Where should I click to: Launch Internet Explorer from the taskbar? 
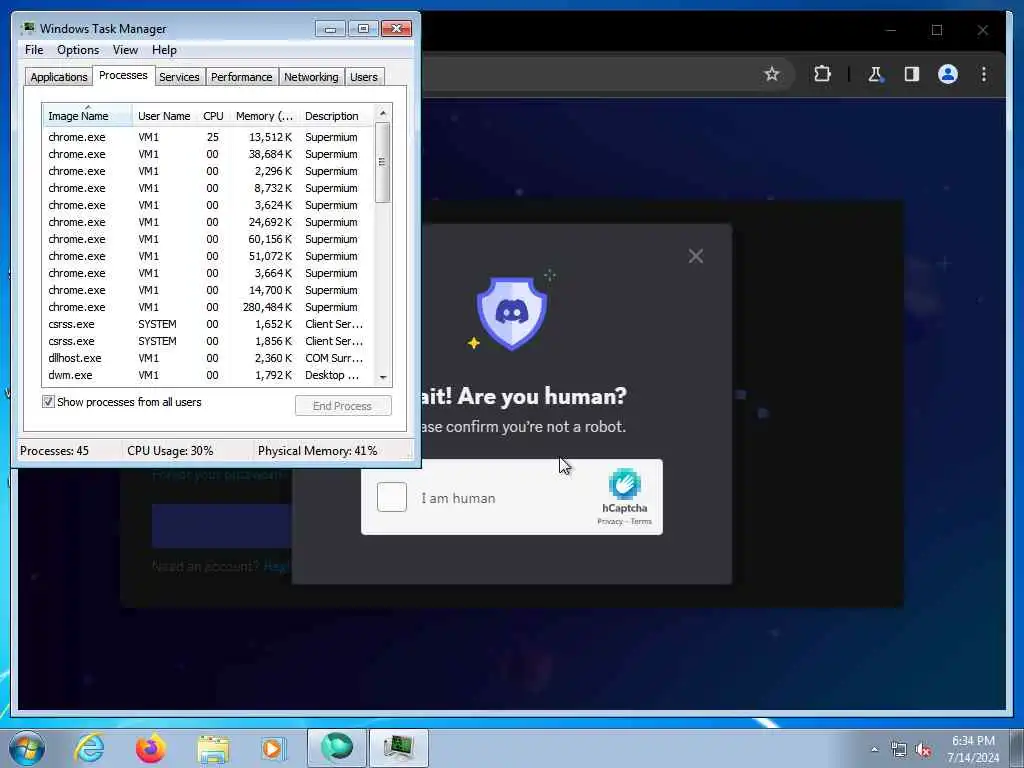(89, 748)
